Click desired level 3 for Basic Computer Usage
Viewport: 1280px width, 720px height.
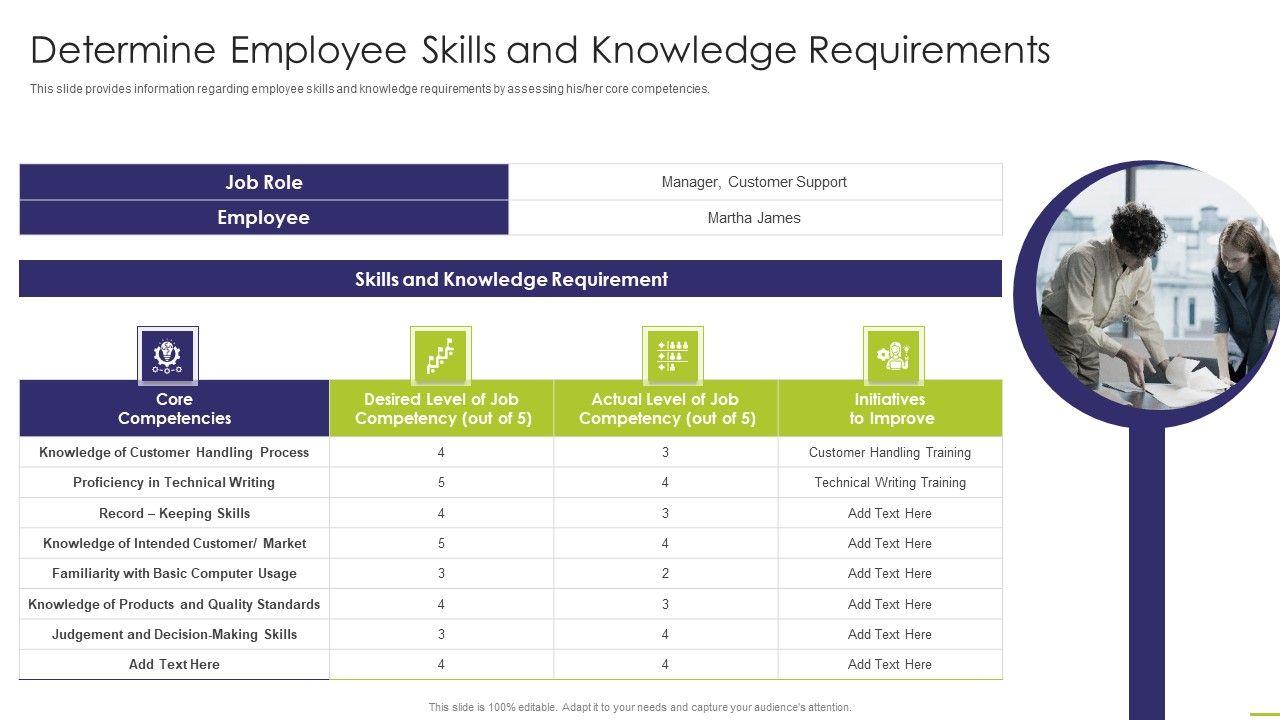coord(441,573)
